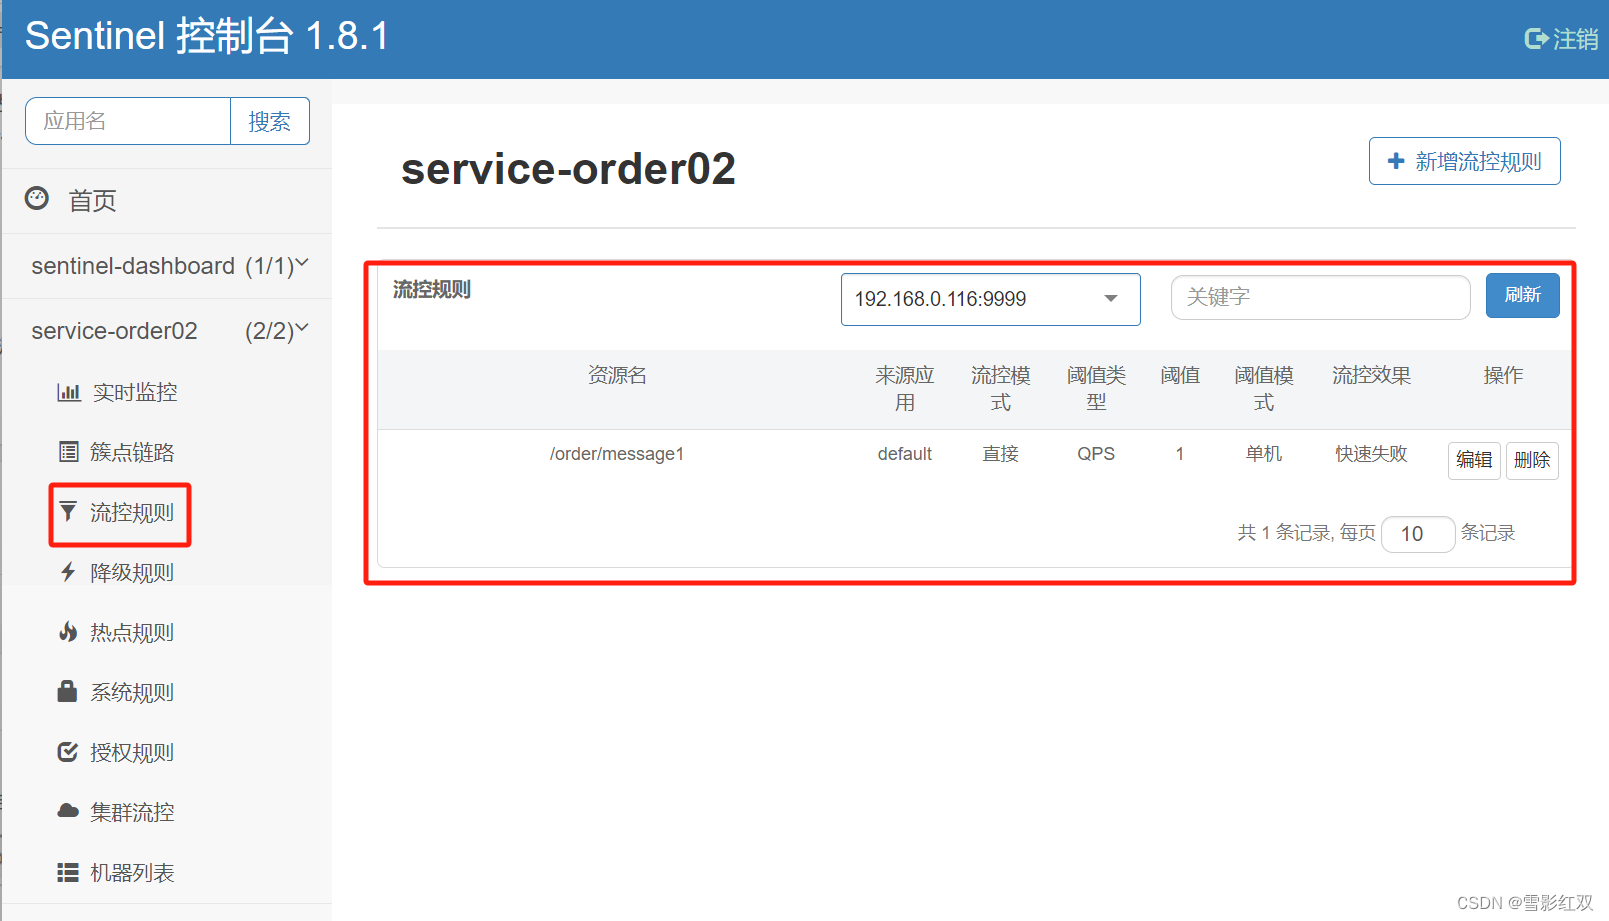Viewport: 1609px width, 921px height.
Task: Open 簇点链路 in the sidebar
Action: click(132, 452)
